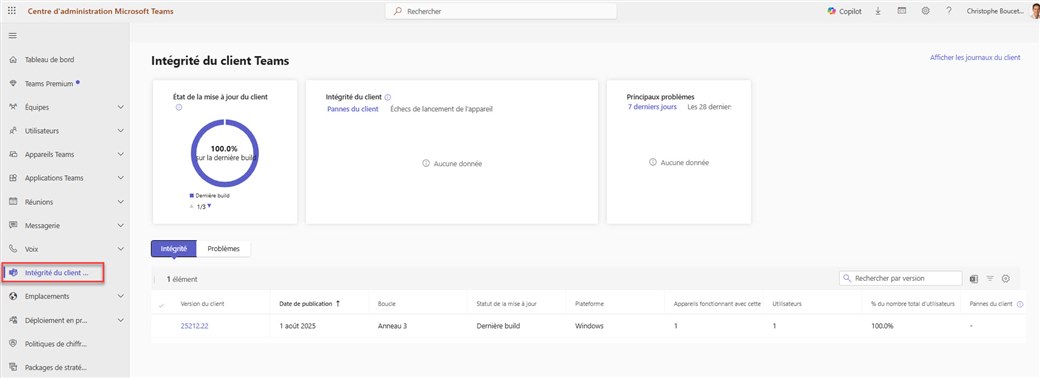Click info icon under État de la mise à jour
Image resolution: width=1040 pixels, height=378 pixels.
point(178,107)
